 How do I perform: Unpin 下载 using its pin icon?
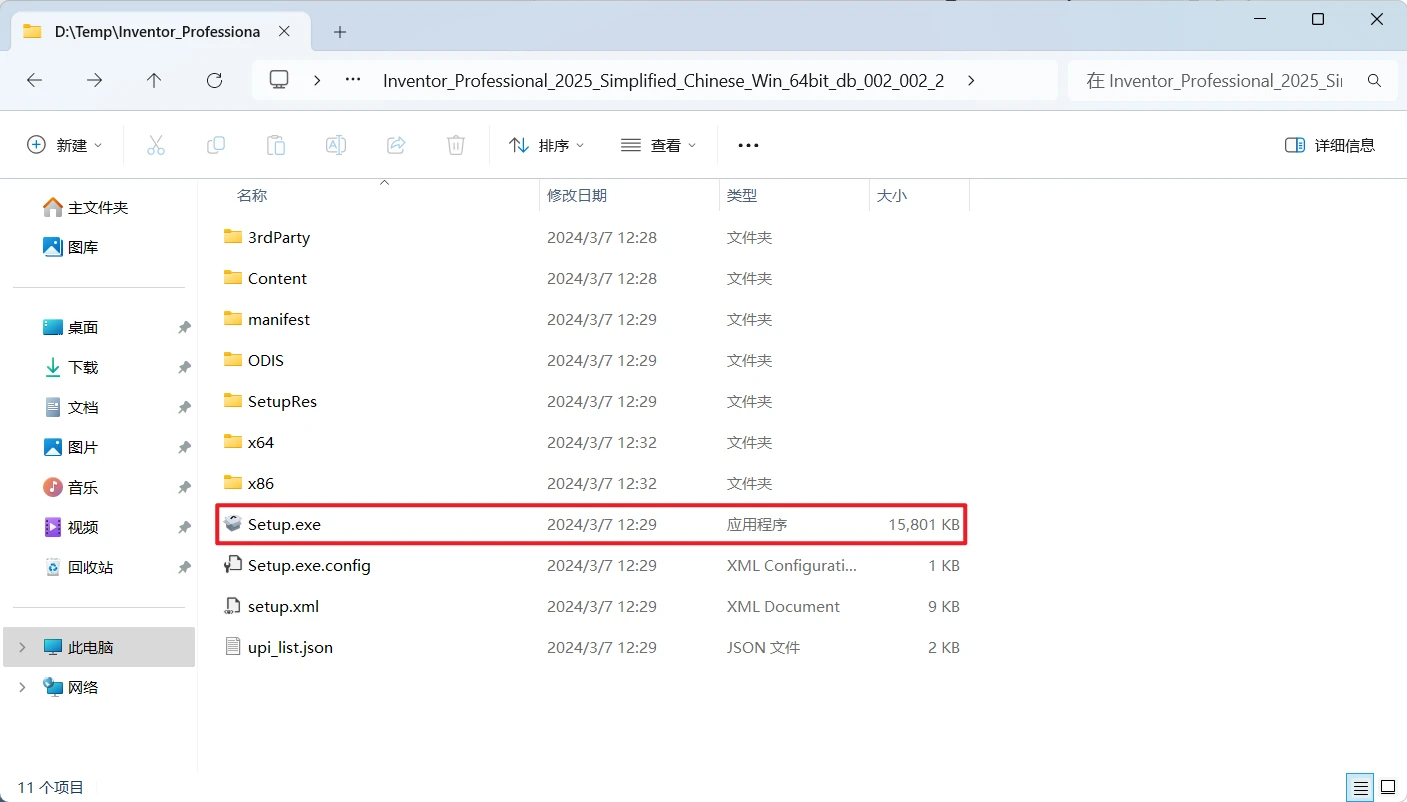click(184, 368)
